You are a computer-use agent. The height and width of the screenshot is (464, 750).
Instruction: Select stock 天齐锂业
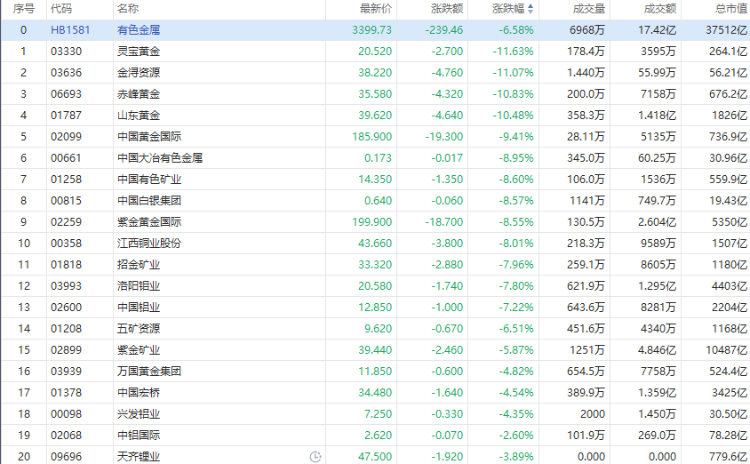coord(139,457)
